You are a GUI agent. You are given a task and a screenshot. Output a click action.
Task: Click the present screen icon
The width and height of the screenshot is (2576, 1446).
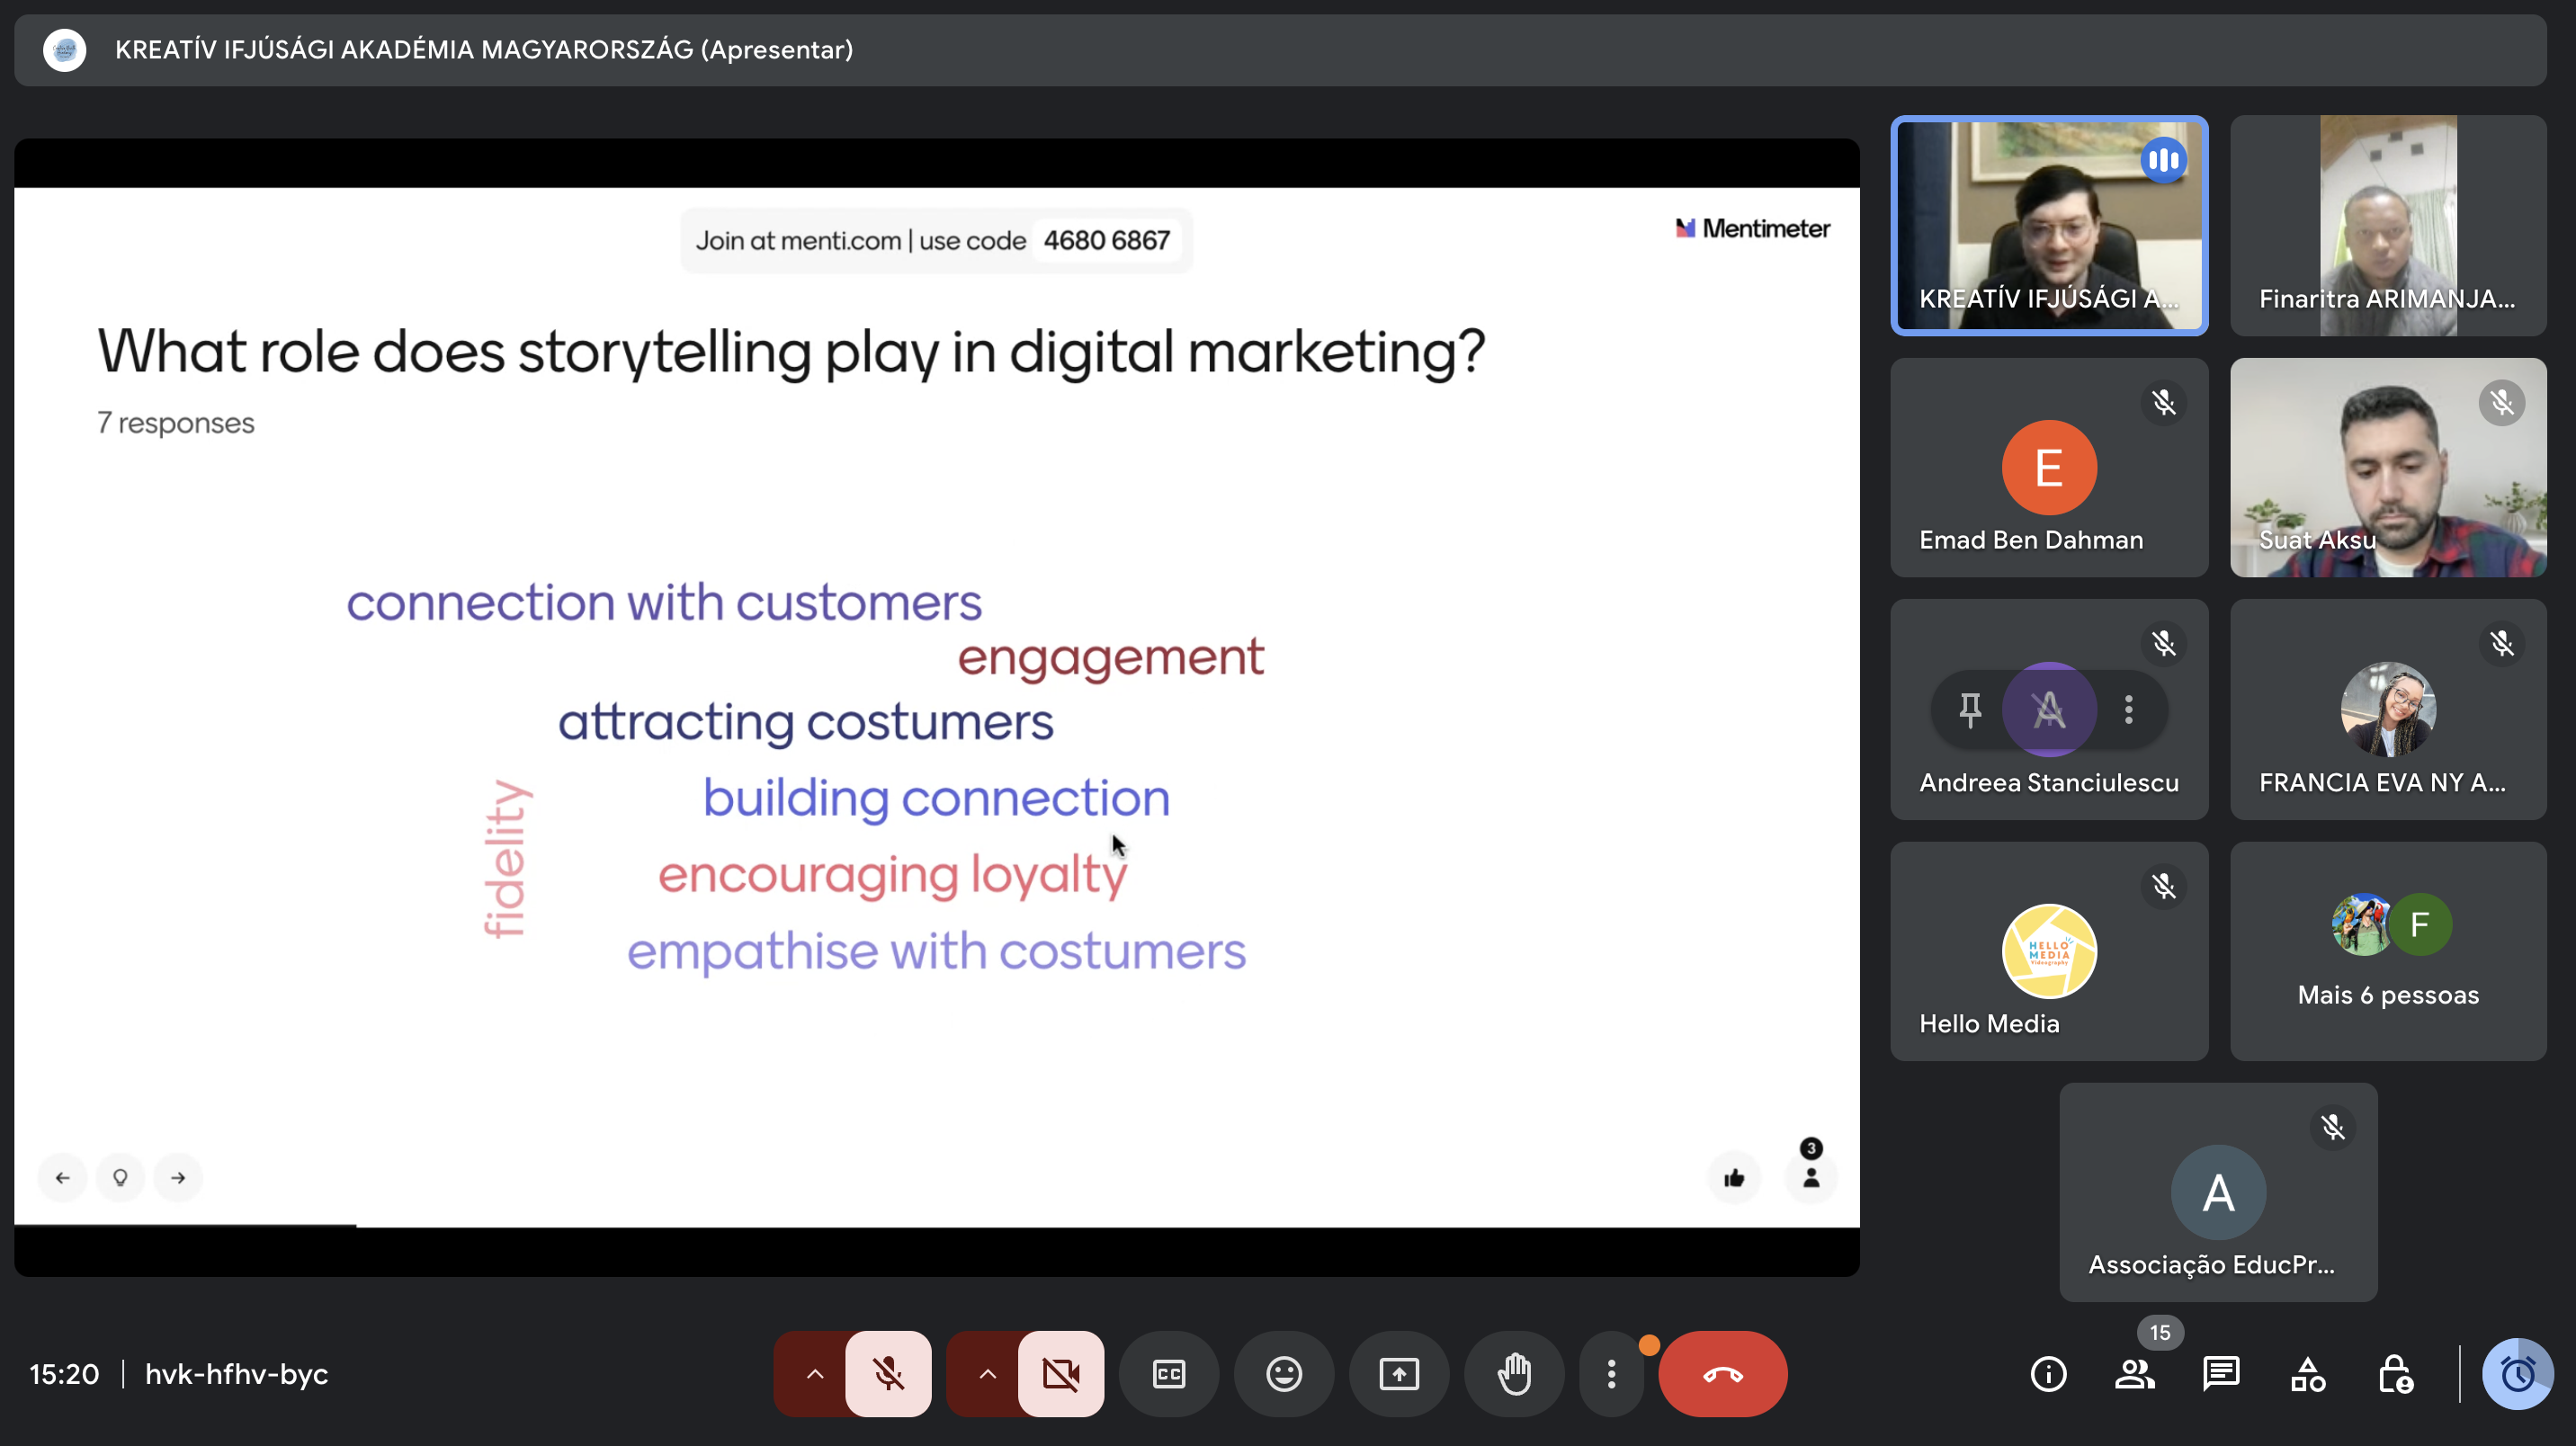[x=1398, y=1374]
